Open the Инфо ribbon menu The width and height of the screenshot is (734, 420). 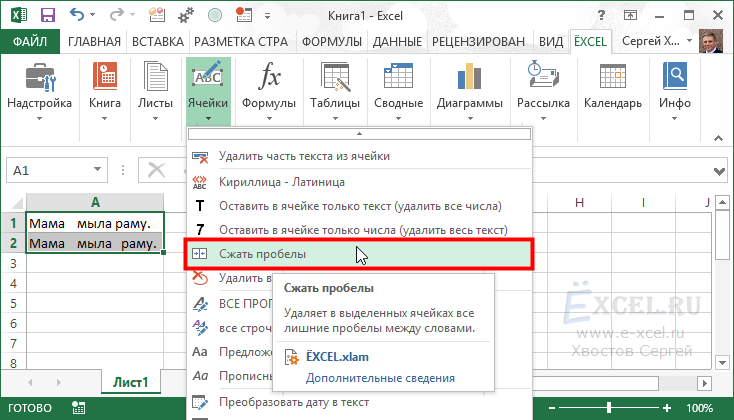point(675,92)
